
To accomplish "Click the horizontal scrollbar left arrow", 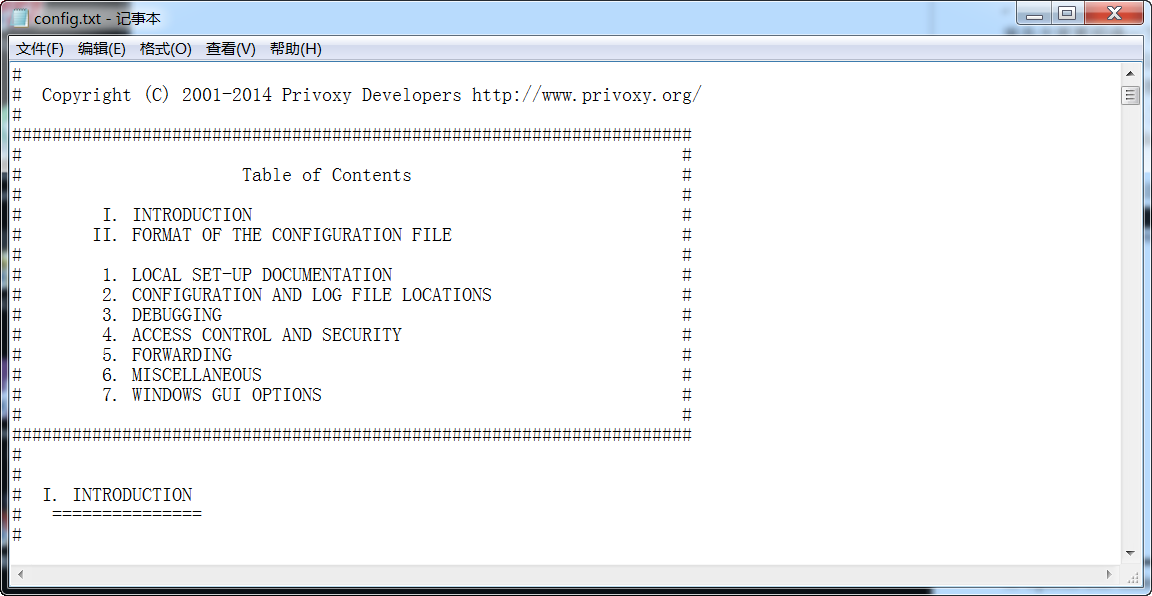I will [21, 575].
